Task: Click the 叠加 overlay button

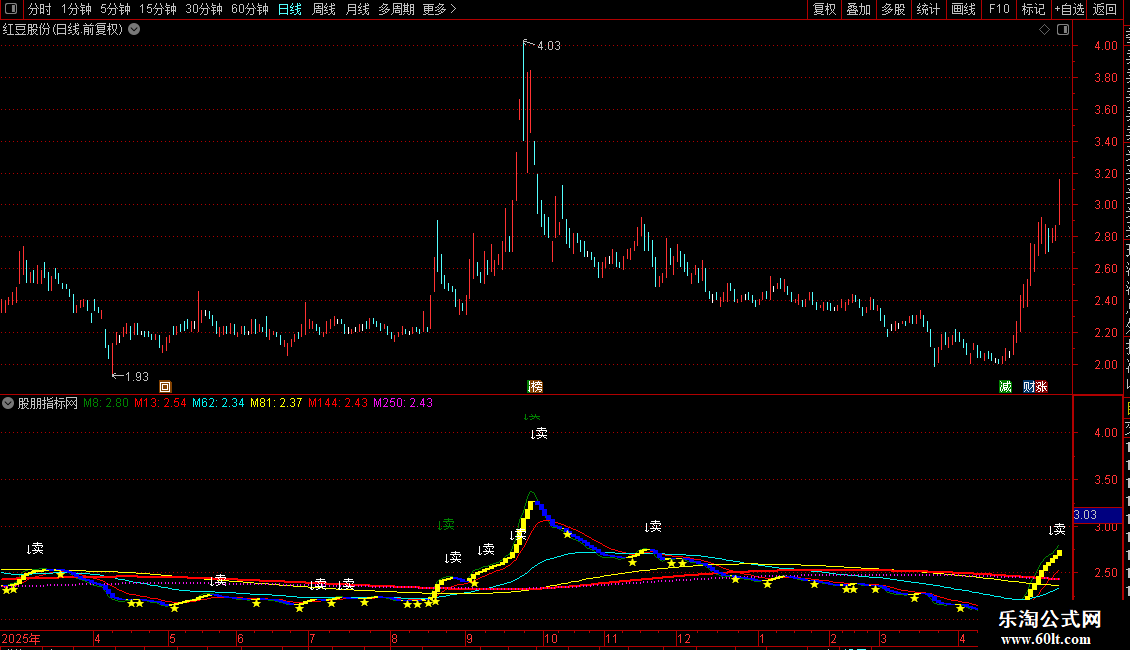Action: (x=858, y=9)
